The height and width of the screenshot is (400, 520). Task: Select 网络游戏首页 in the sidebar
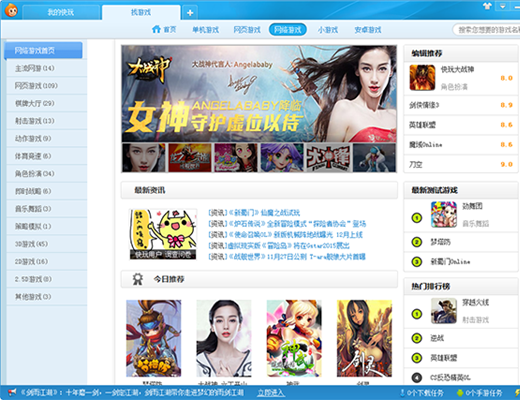click(43, 50)
